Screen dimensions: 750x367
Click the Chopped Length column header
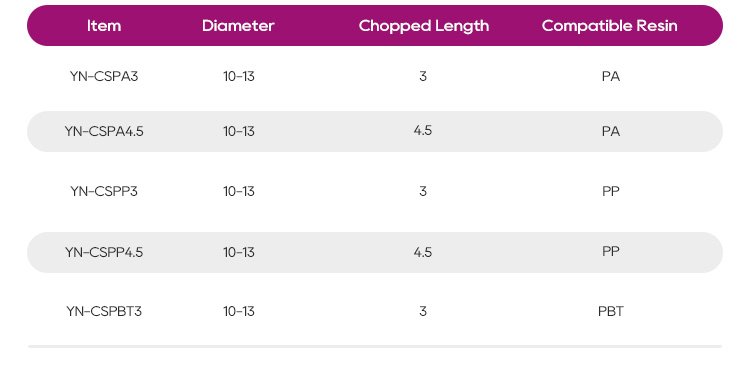click(x=424, y=26)
